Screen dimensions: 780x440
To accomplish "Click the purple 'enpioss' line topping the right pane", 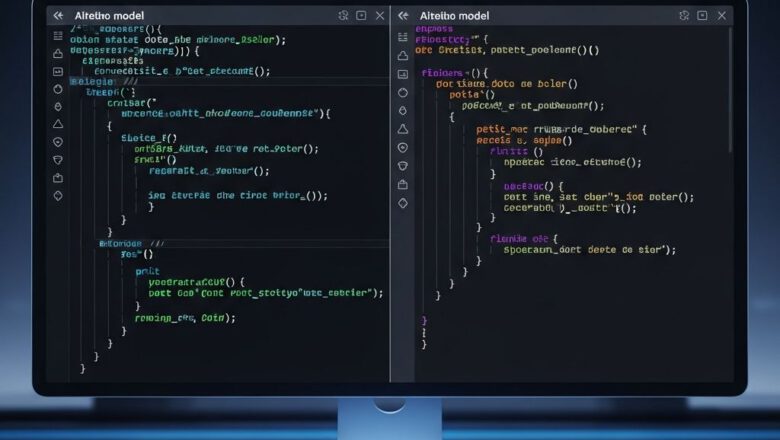I will (434, 29).
